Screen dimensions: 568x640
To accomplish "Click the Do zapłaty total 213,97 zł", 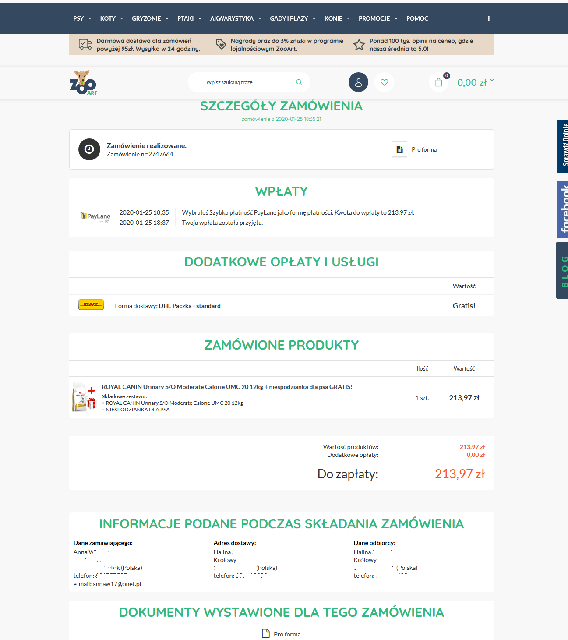I will coord(460,474).
